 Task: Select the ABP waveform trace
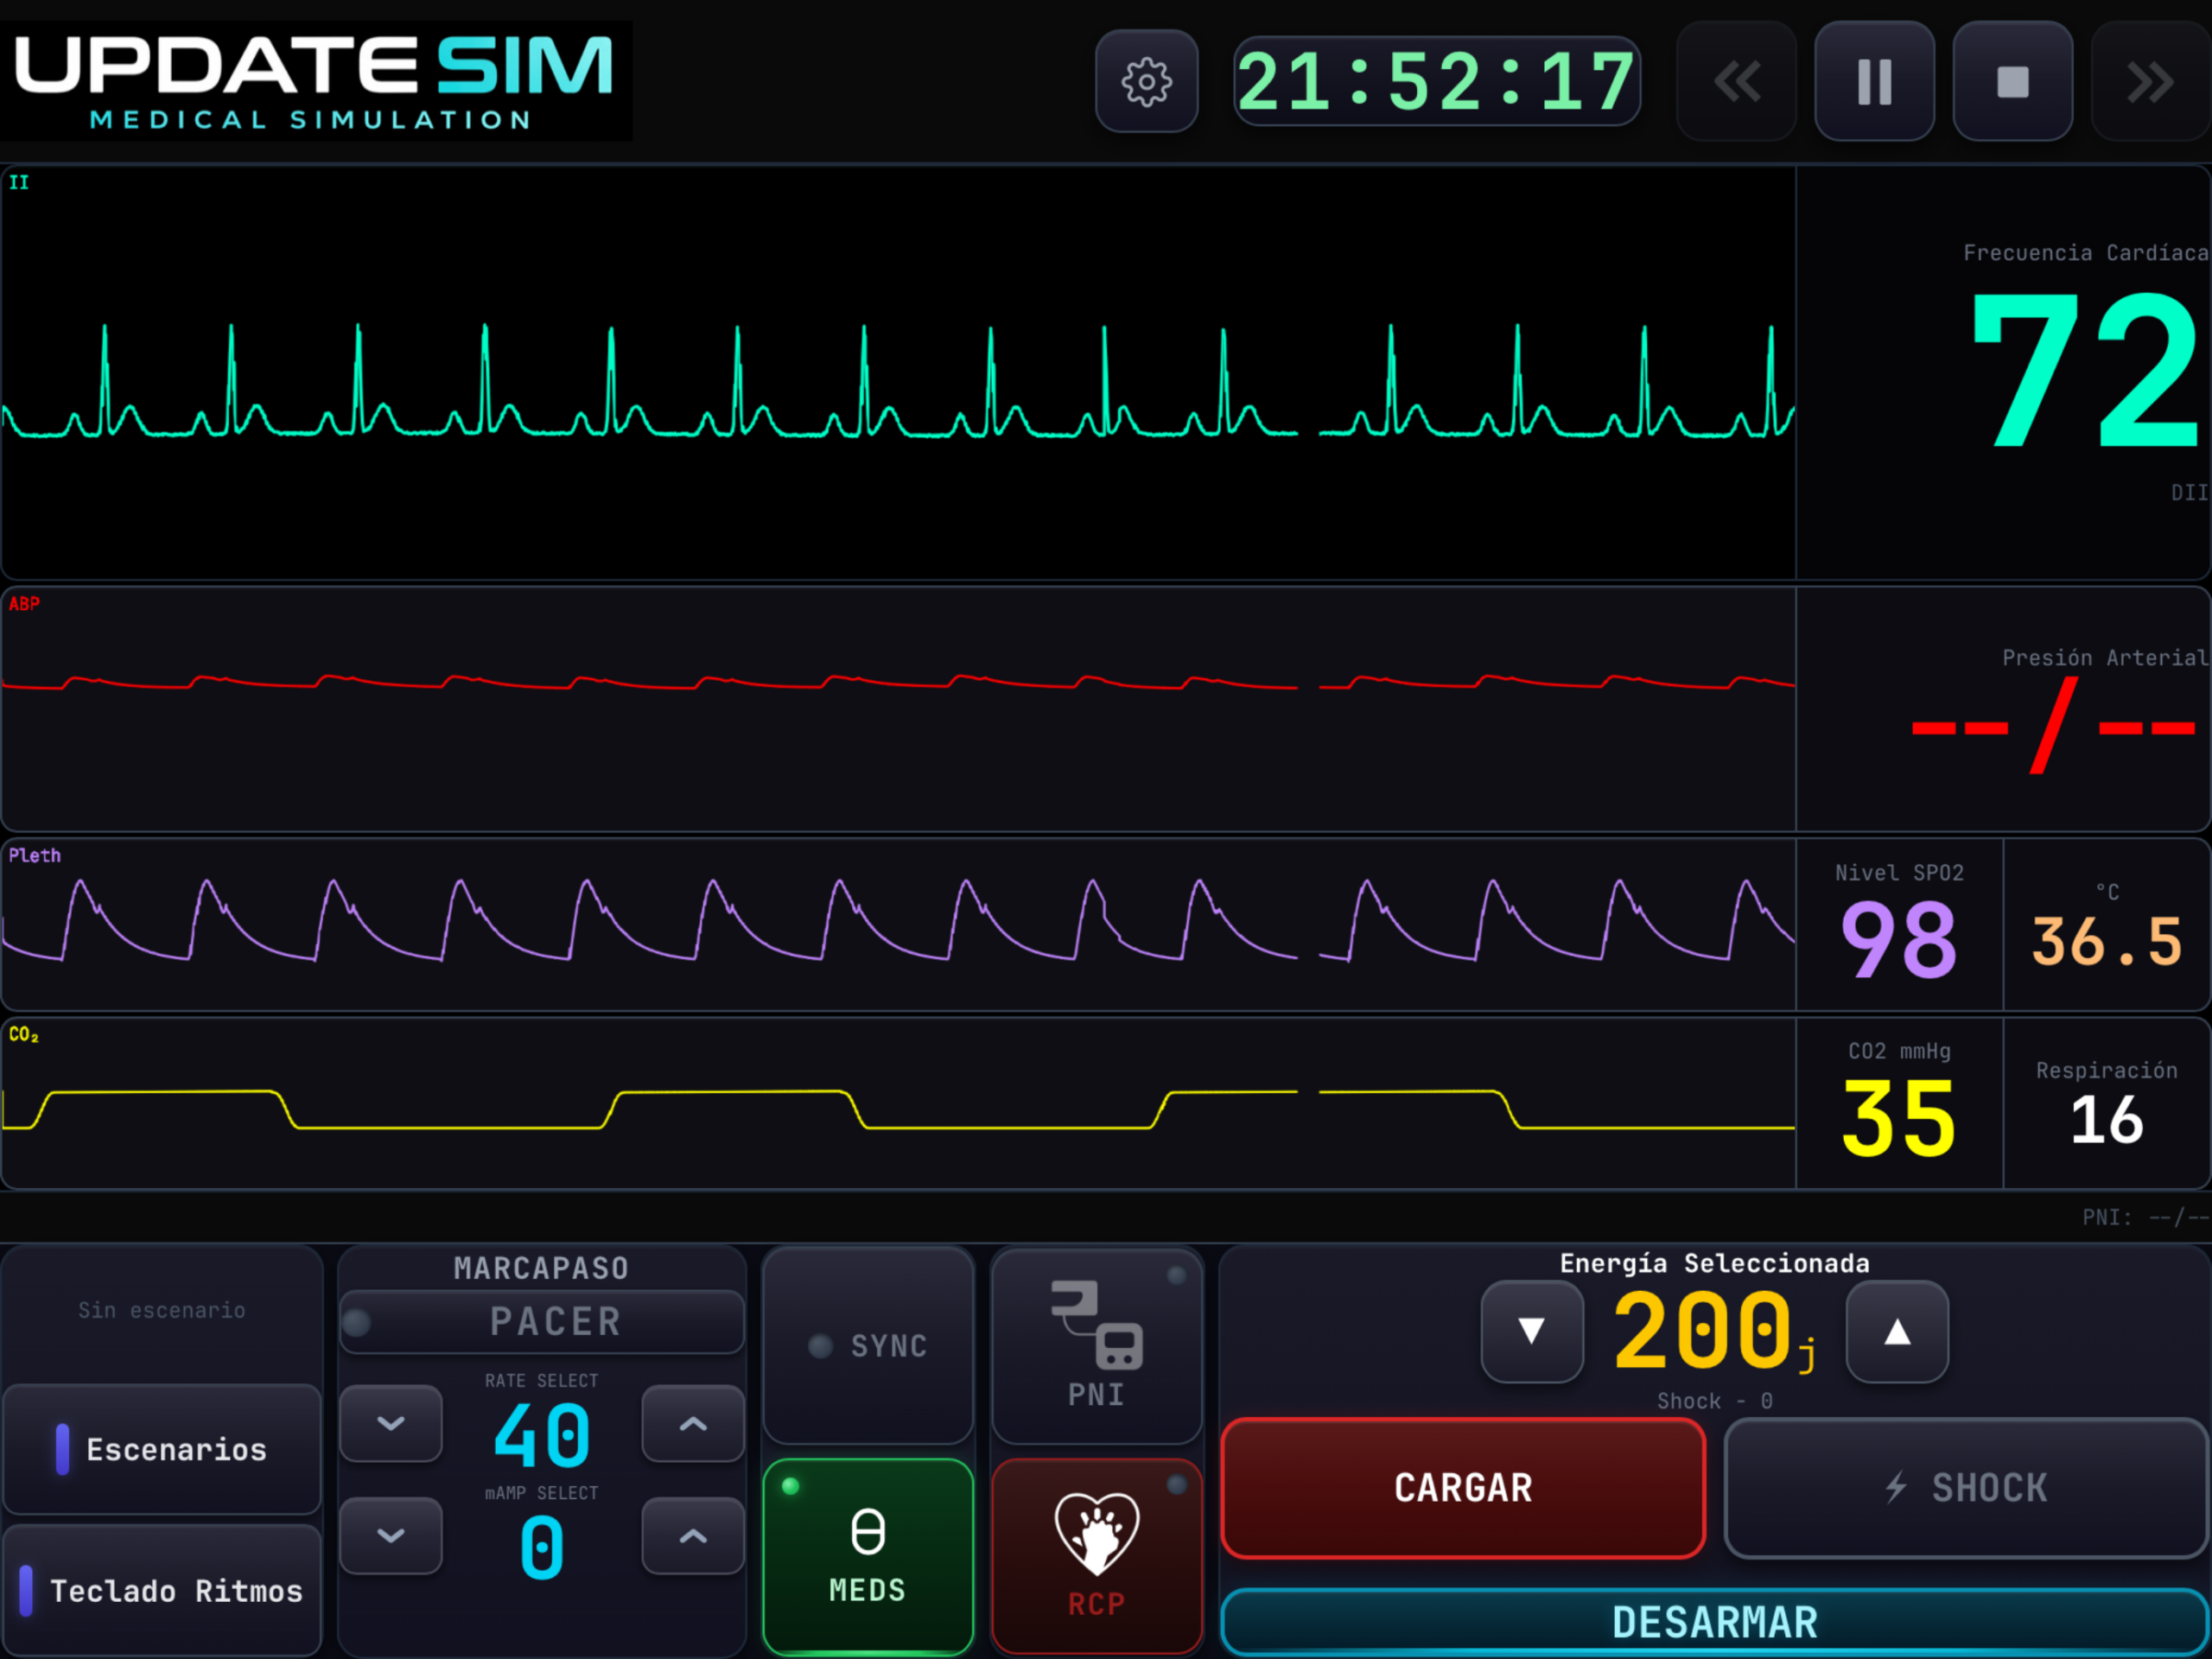[x=898, y=709]
